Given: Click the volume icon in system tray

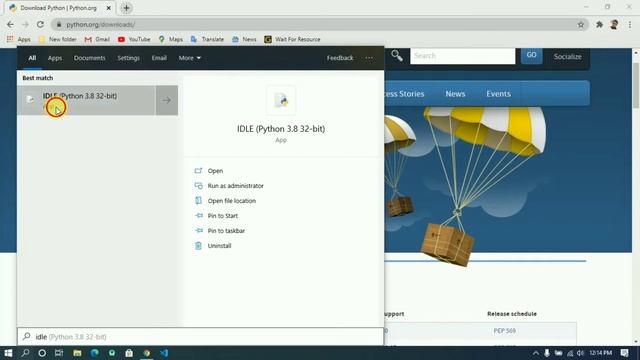Looking at the screenshot, I should click(x=580, y=353).
